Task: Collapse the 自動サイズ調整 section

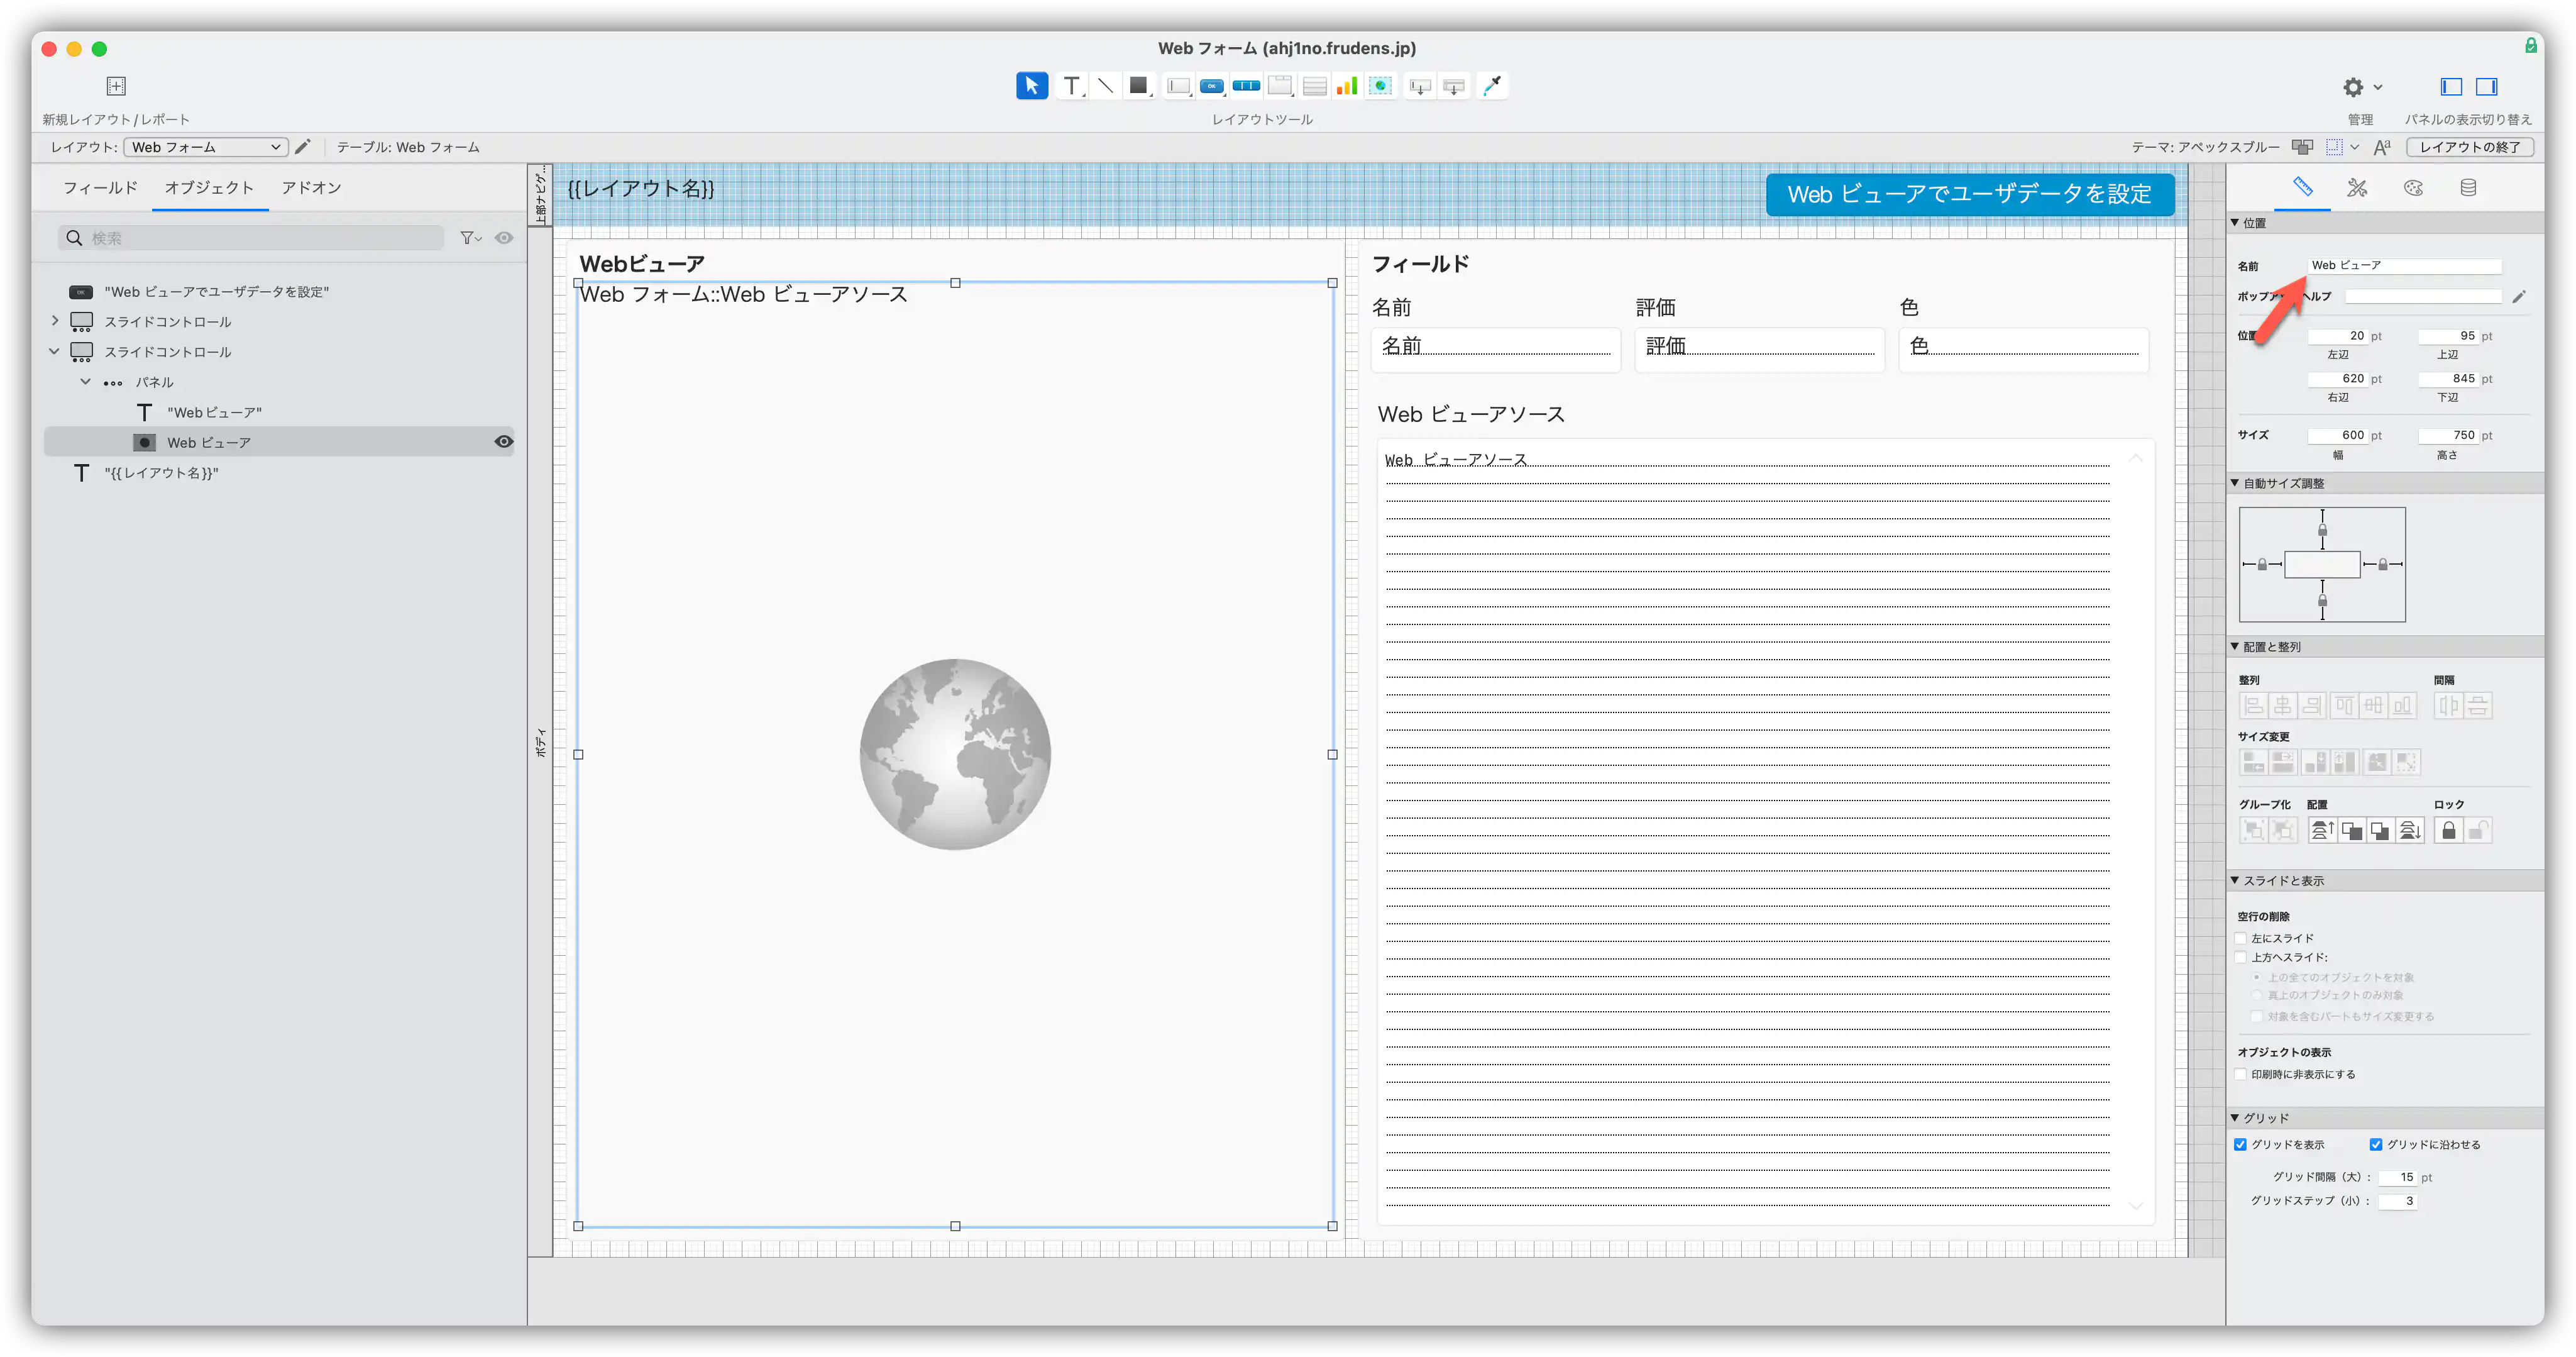Action: pos(2235,483)
